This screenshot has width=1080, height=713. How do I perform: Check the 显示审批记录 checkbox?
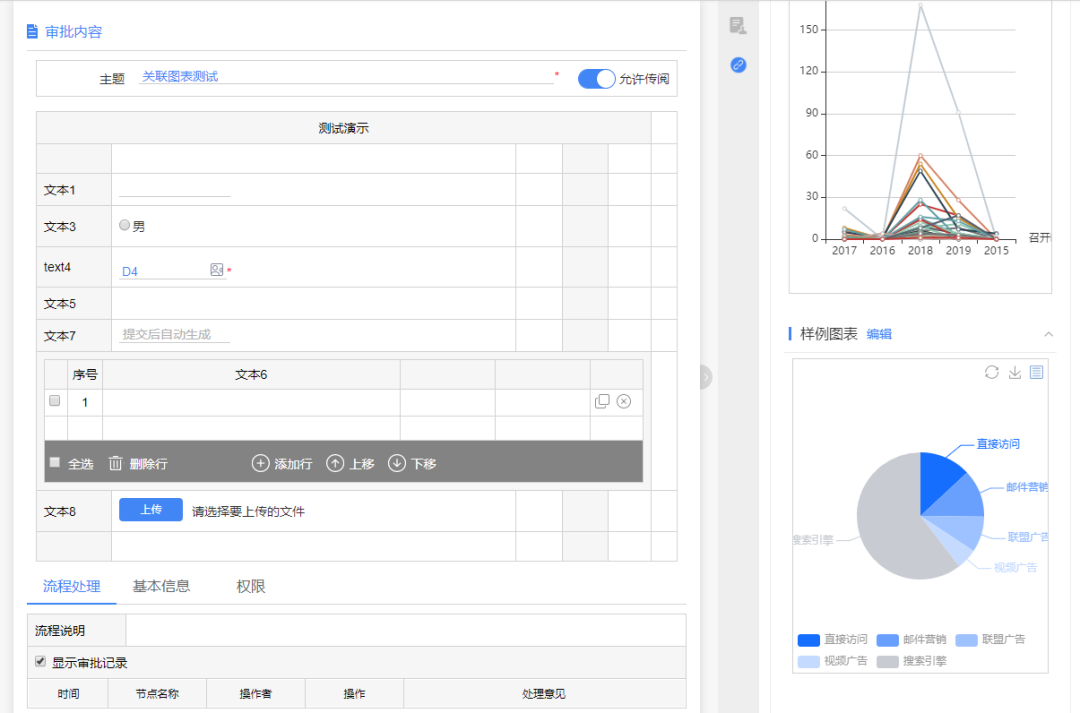[41, 662]
